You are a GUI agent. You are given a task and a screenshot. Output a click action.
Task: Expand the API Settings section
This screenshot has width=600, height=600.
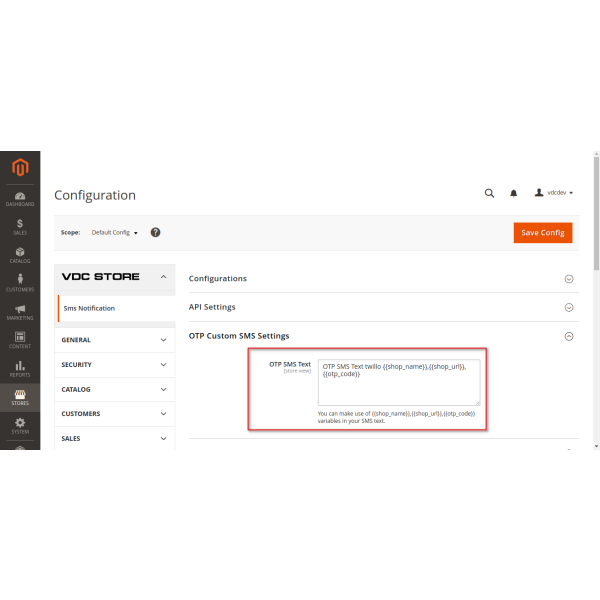click(569, 307)
